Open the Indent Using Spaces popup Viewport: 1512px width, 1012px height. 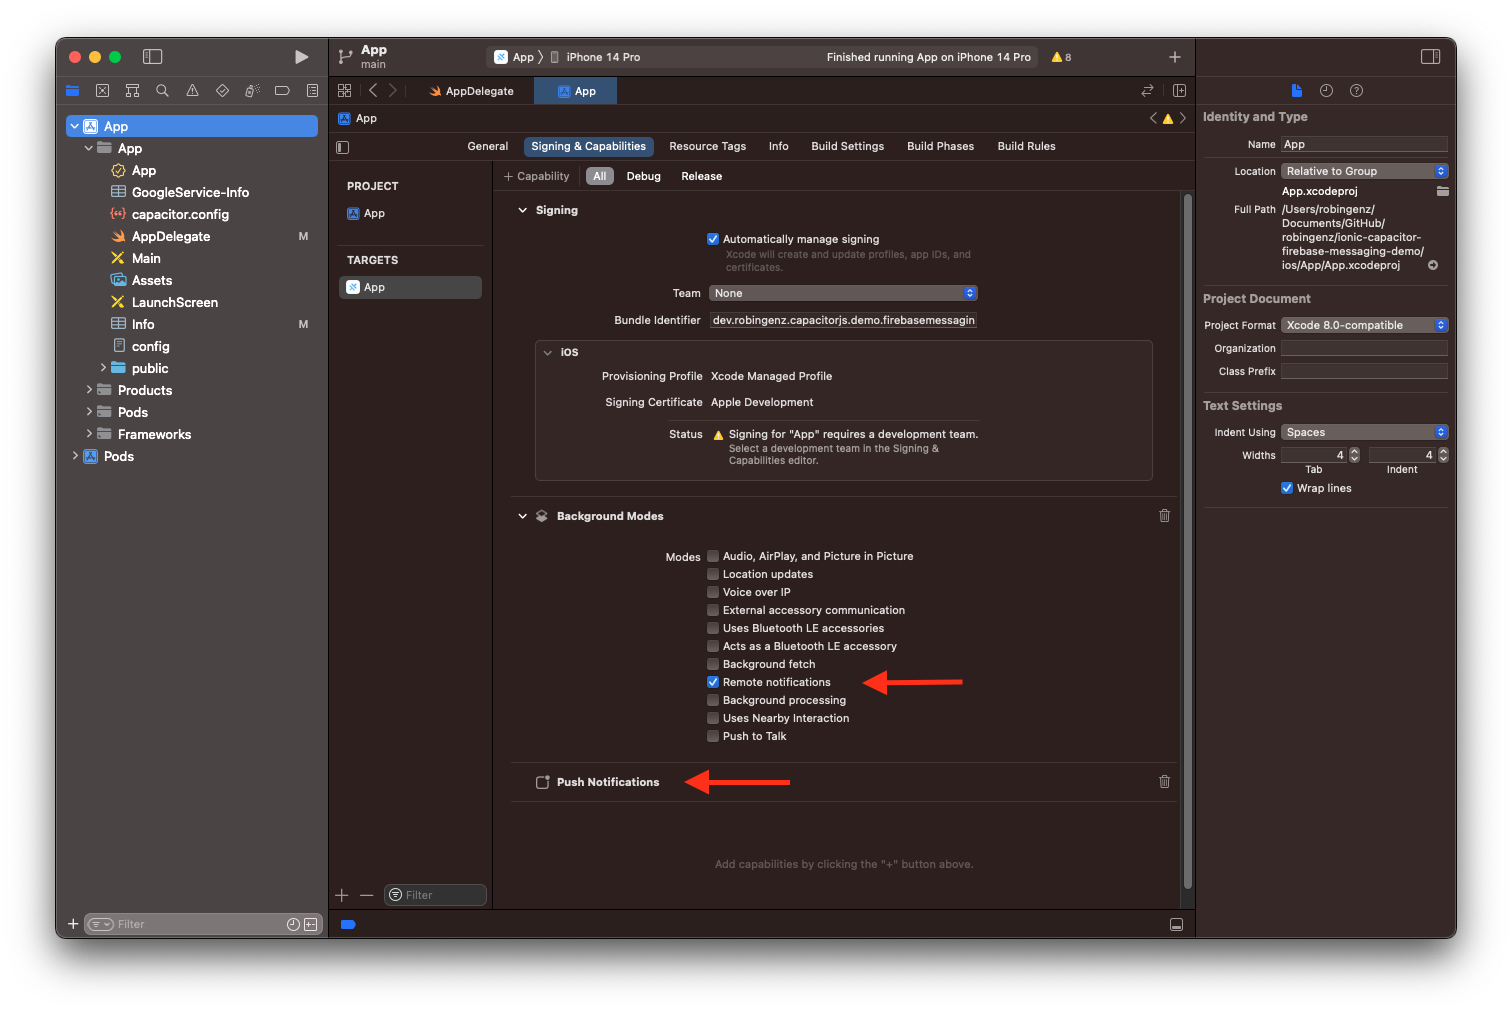pos(1364,431)
